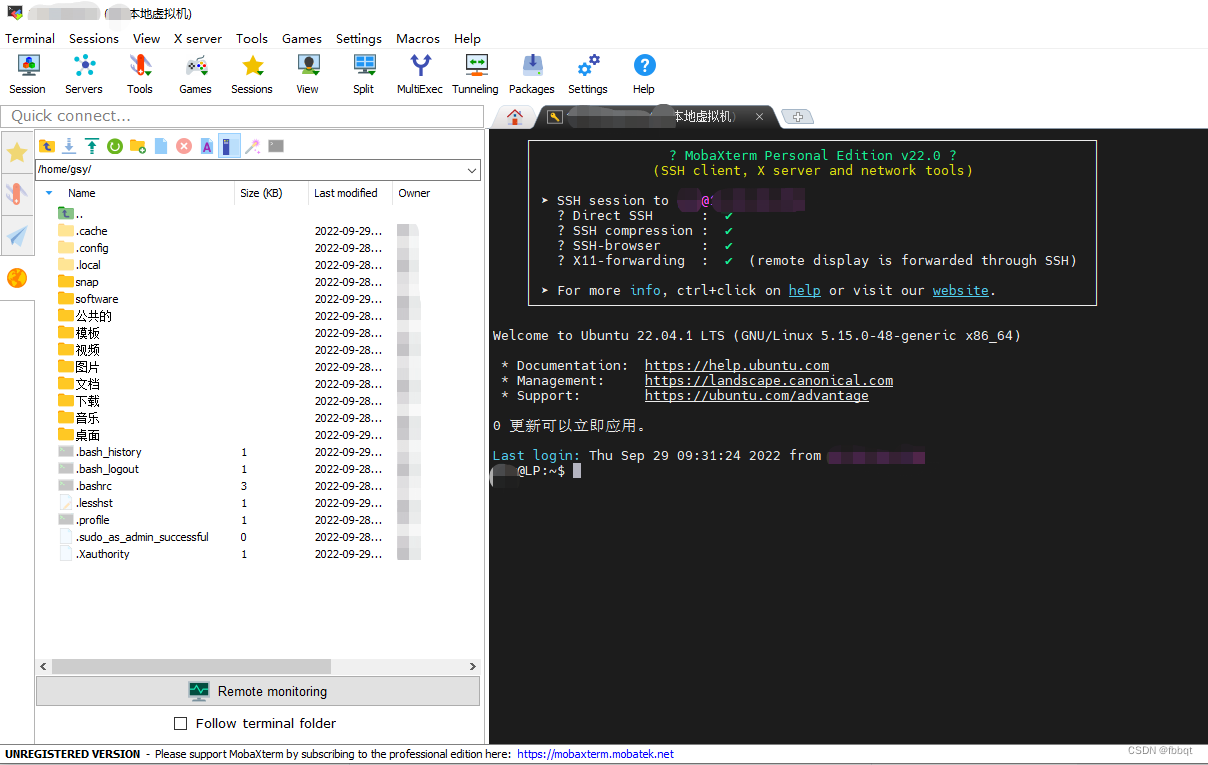Refresh the SFTP folder with green icon
This screenshot has width=1208, height=765.
pos(115,146)
